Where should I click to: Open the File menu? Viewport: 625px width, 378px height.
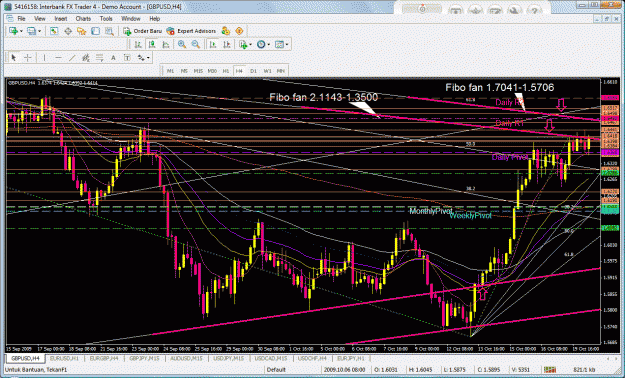(x=21, y=19)
